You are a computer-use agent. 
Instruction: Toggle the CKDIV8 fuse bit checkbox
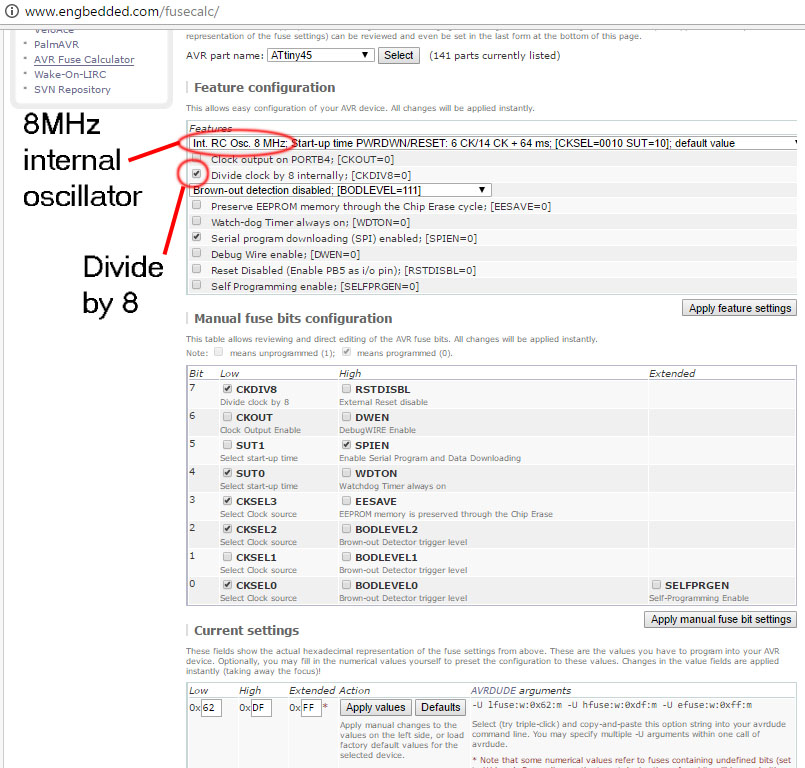click(227, 389)
